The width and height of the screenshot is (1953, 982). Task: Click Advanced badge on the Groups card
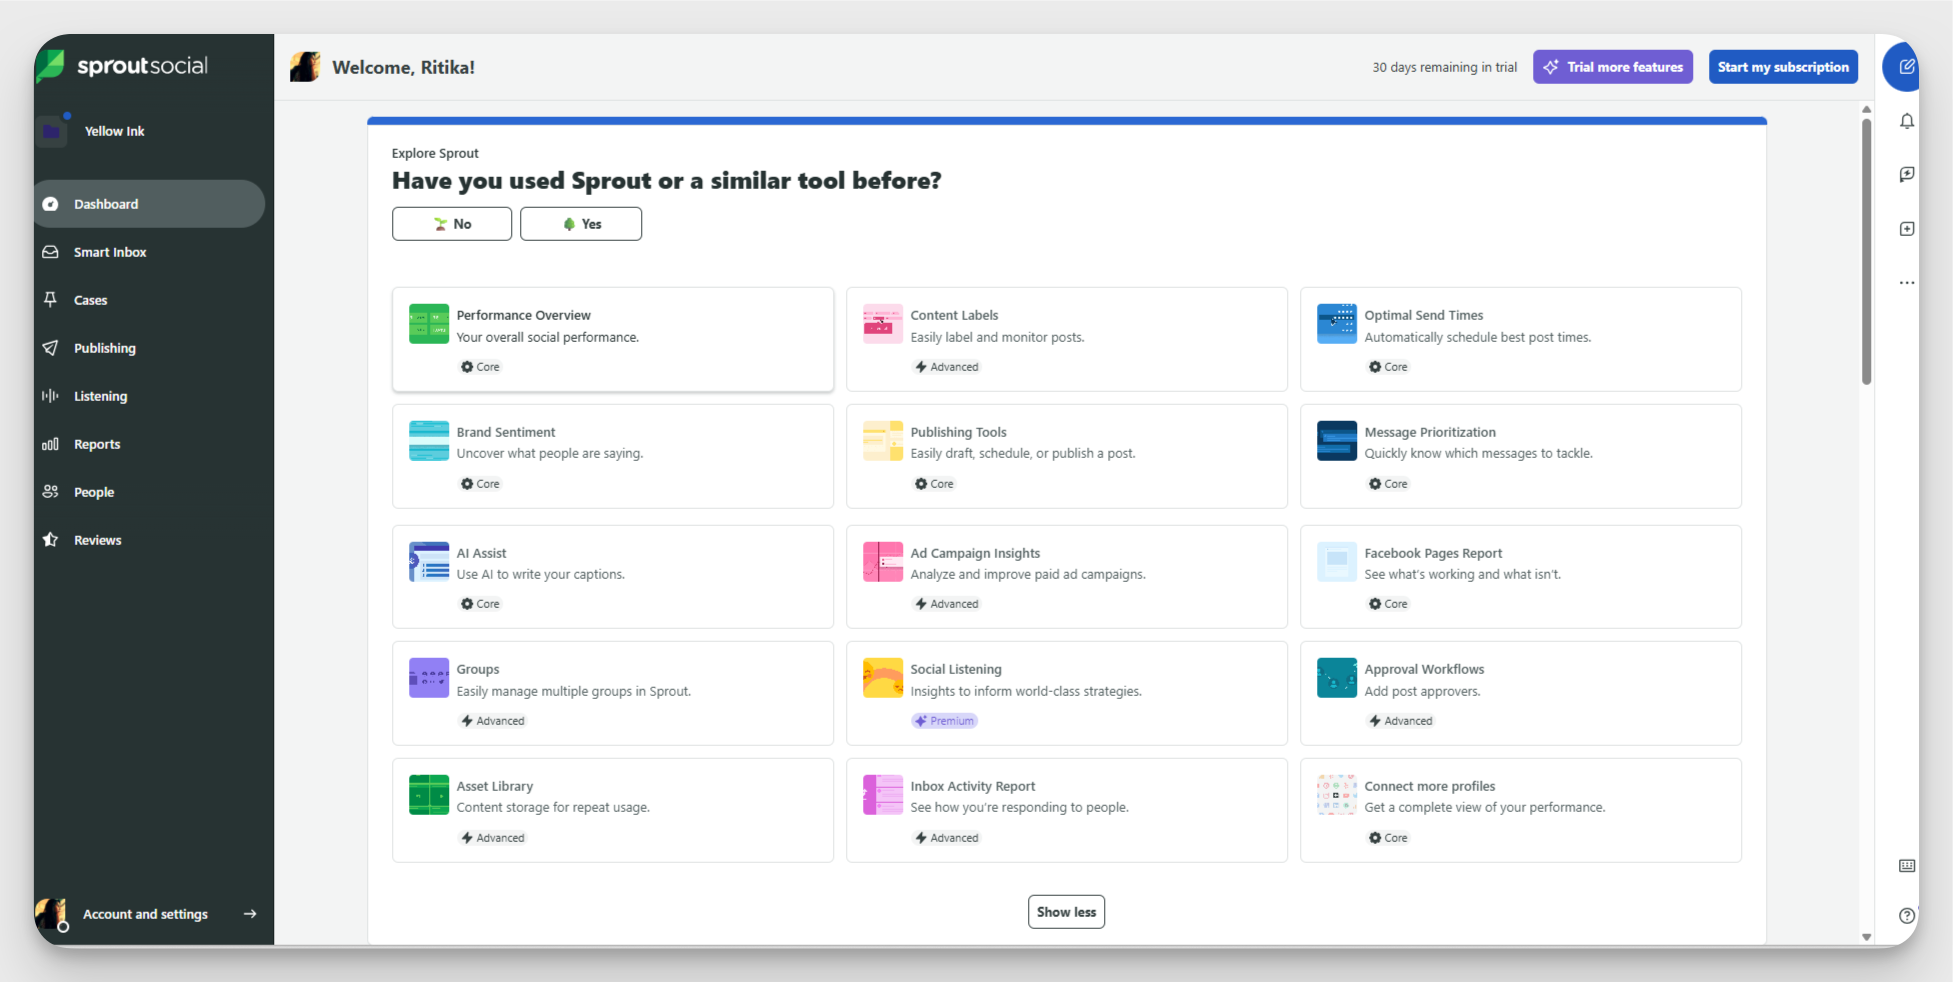pos(493,721)
